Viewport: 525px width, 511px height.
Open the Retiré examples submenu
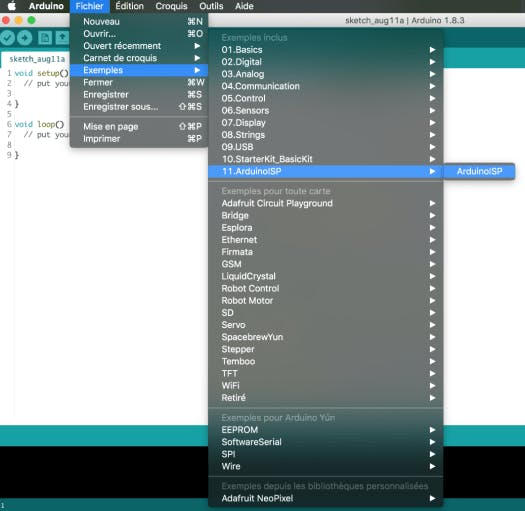pyautogui.click(x=325, y=398)
